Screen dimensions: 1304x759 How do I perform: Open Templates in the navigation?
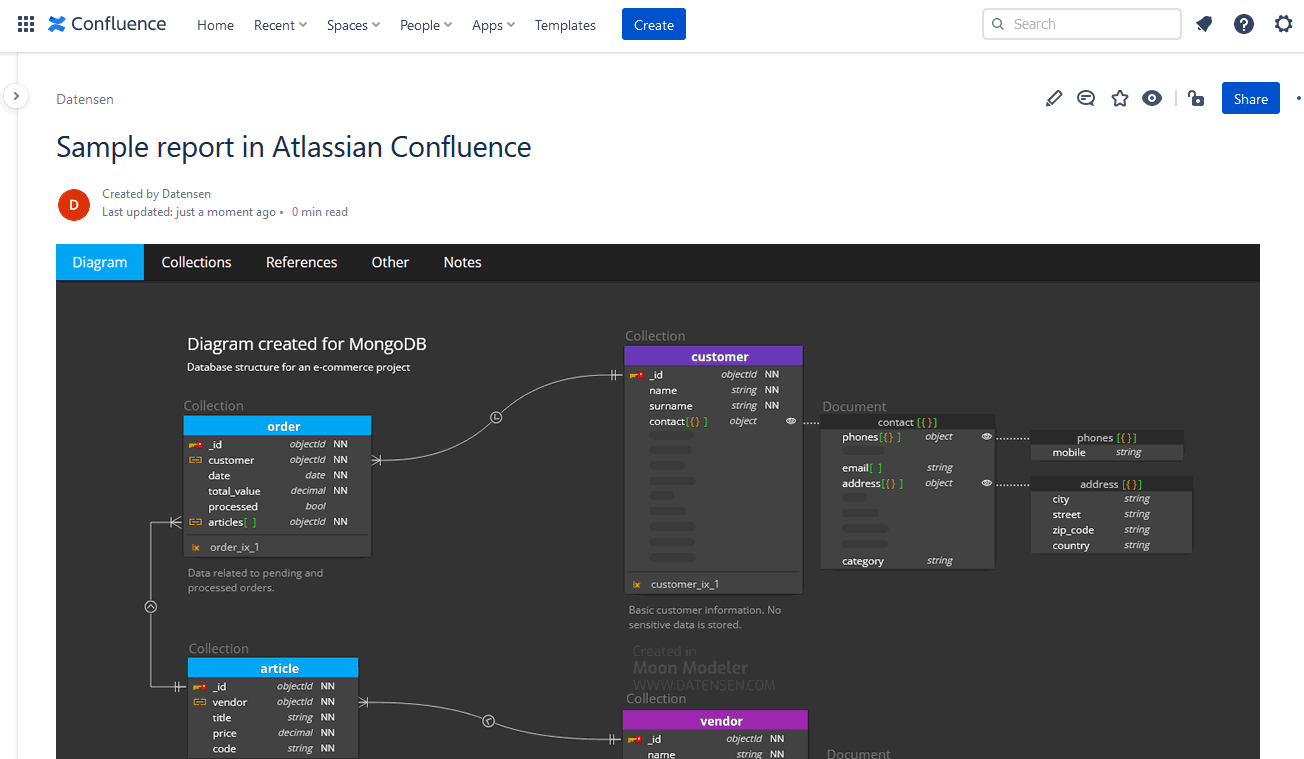[565, 25]
